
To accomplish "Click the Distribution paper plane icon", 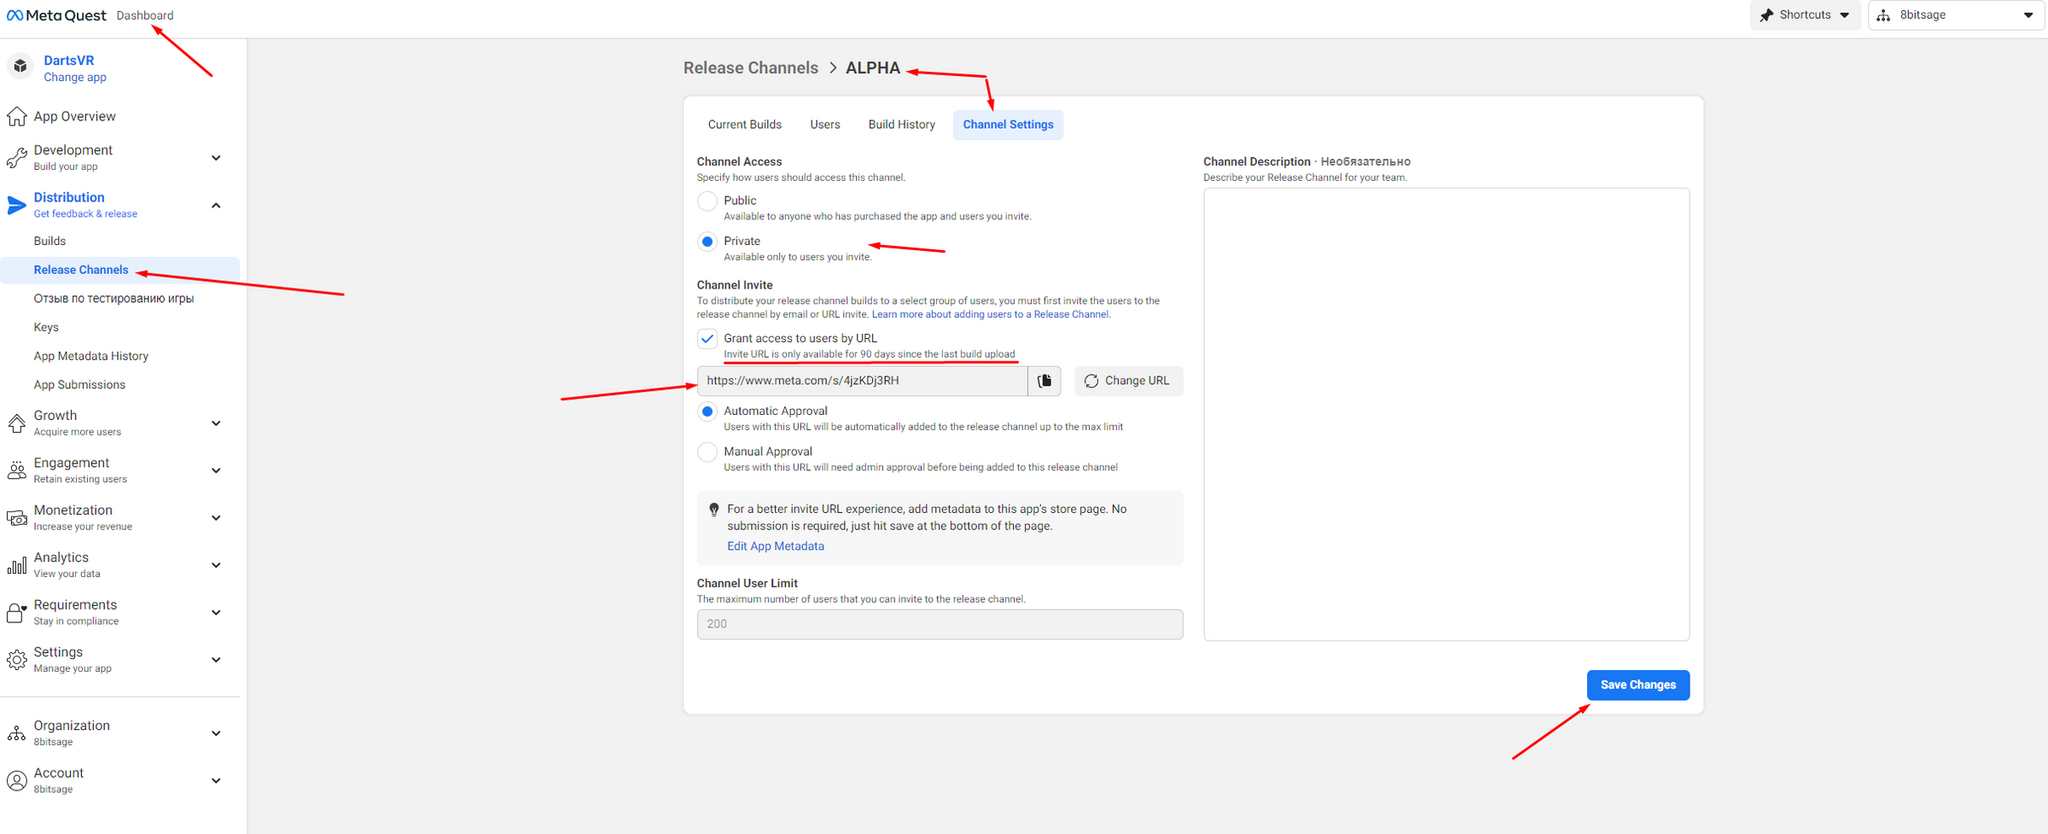I will (x=17, y=205).
